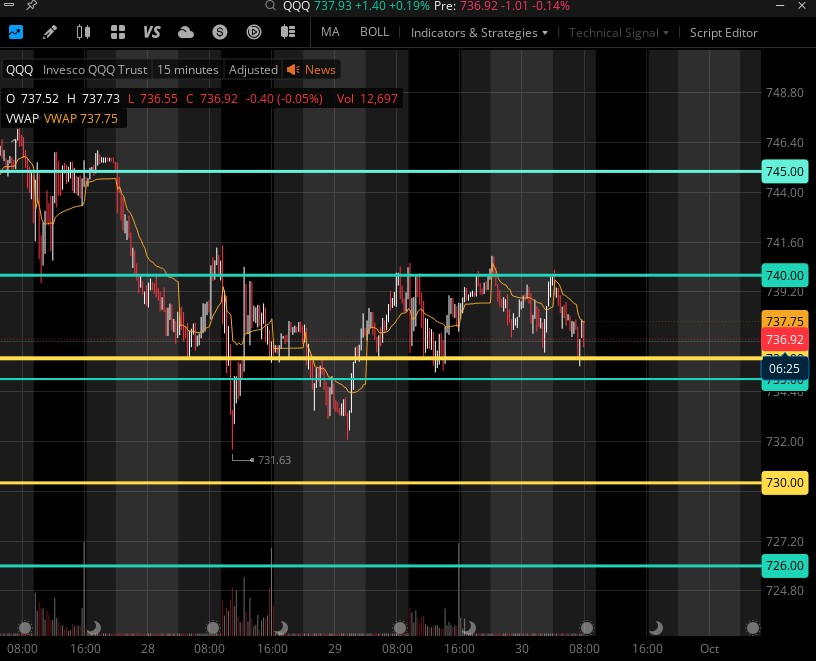Open the blue line chart icon

pyautogui.click(x=16, y=32)
